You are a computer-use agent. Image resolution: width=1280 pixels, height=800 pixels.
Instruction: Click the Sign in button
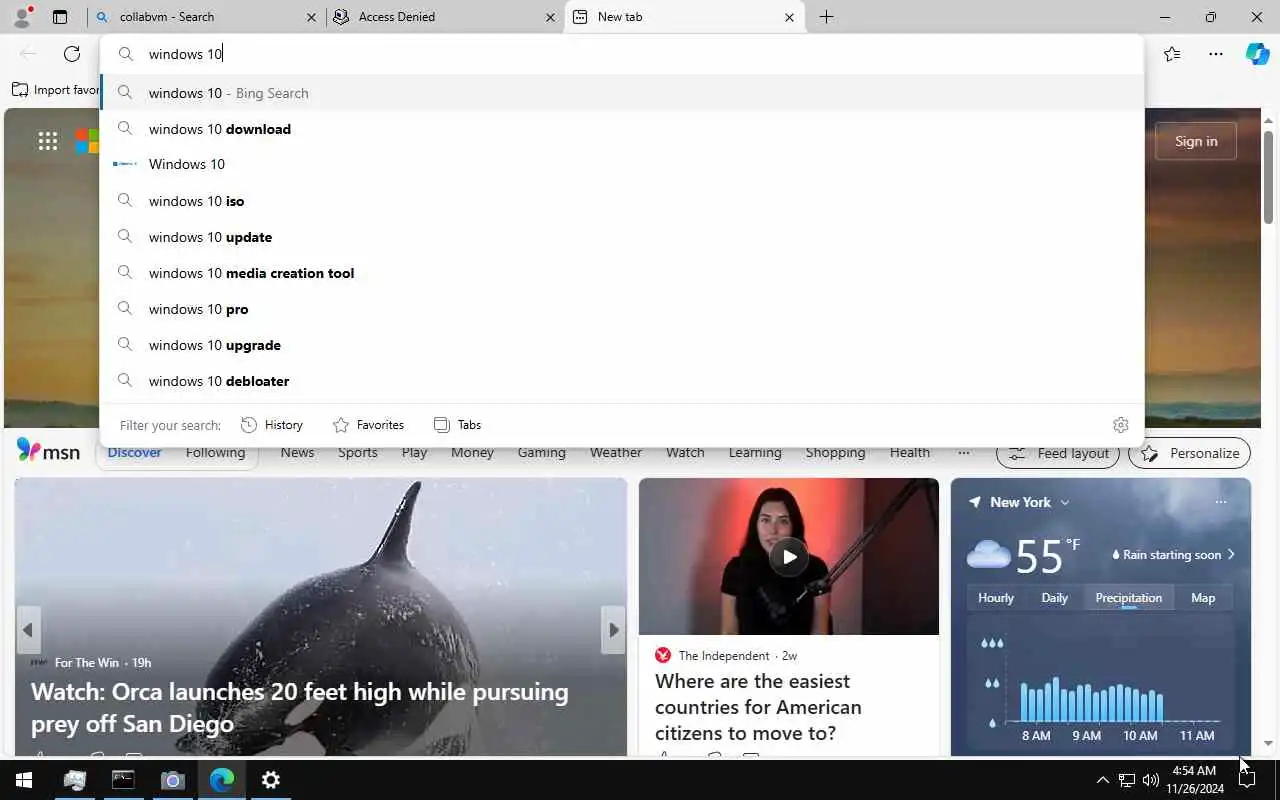pyautogui.click(x=1196, y=141)
